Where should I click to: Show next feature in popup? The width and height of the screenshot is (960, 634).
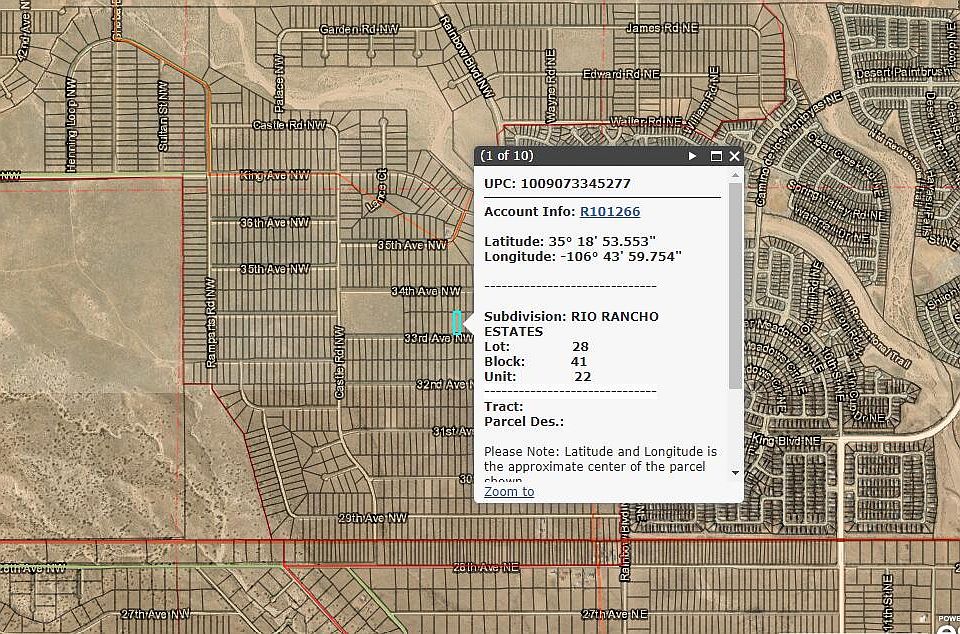(692, 156)
